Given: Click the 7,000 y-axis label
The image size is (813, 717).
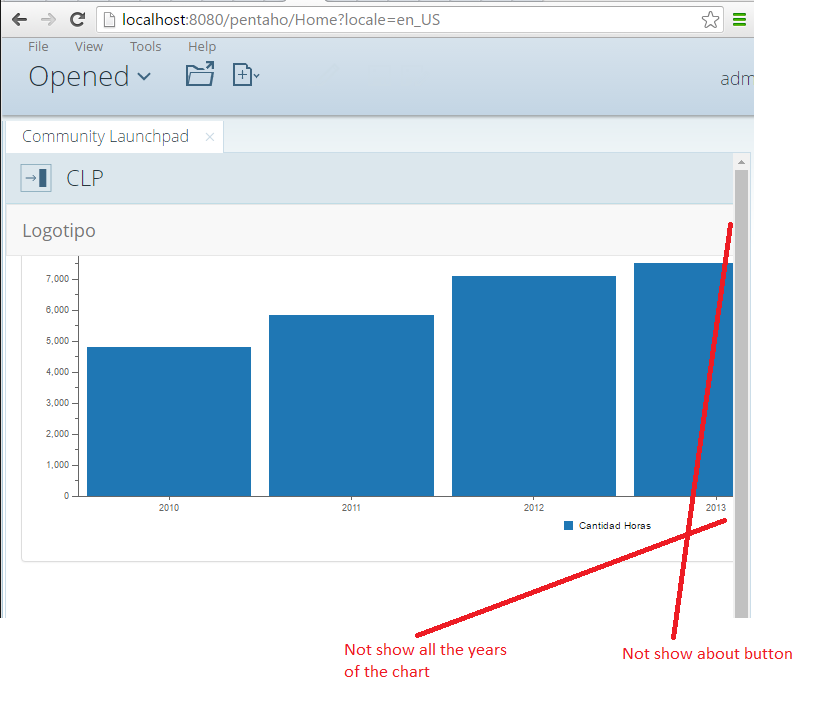Looking at the screenshot, I should [57, 279].
